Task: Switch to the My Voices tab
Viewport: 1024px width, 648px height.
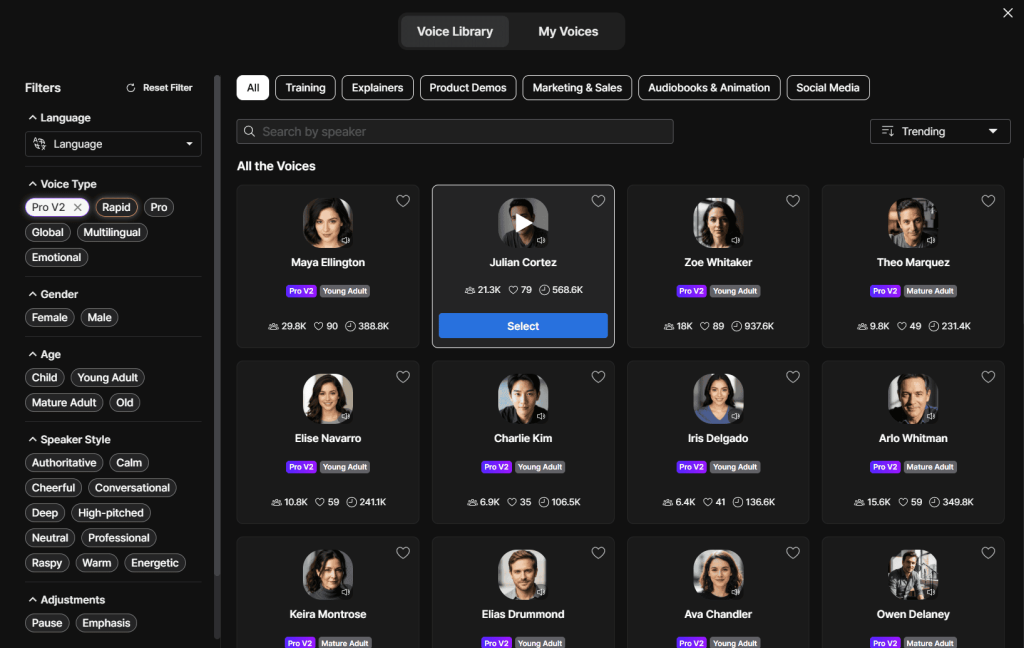Action: pos(568,31)
